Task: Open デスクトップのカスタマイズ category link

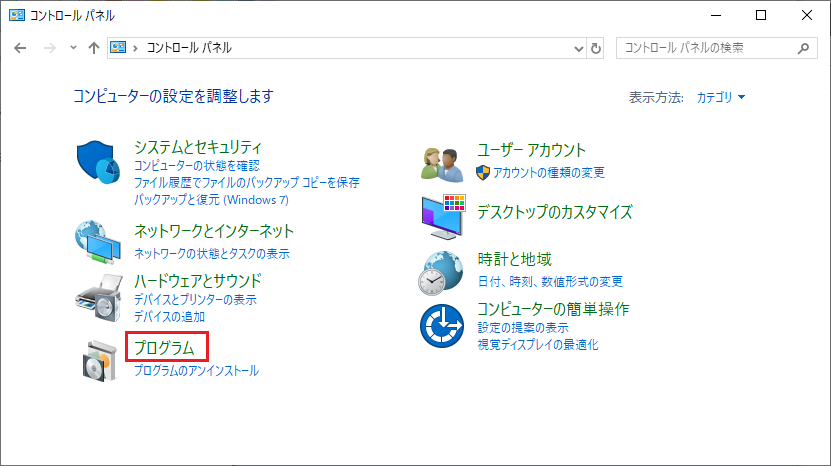Action: 555,212
